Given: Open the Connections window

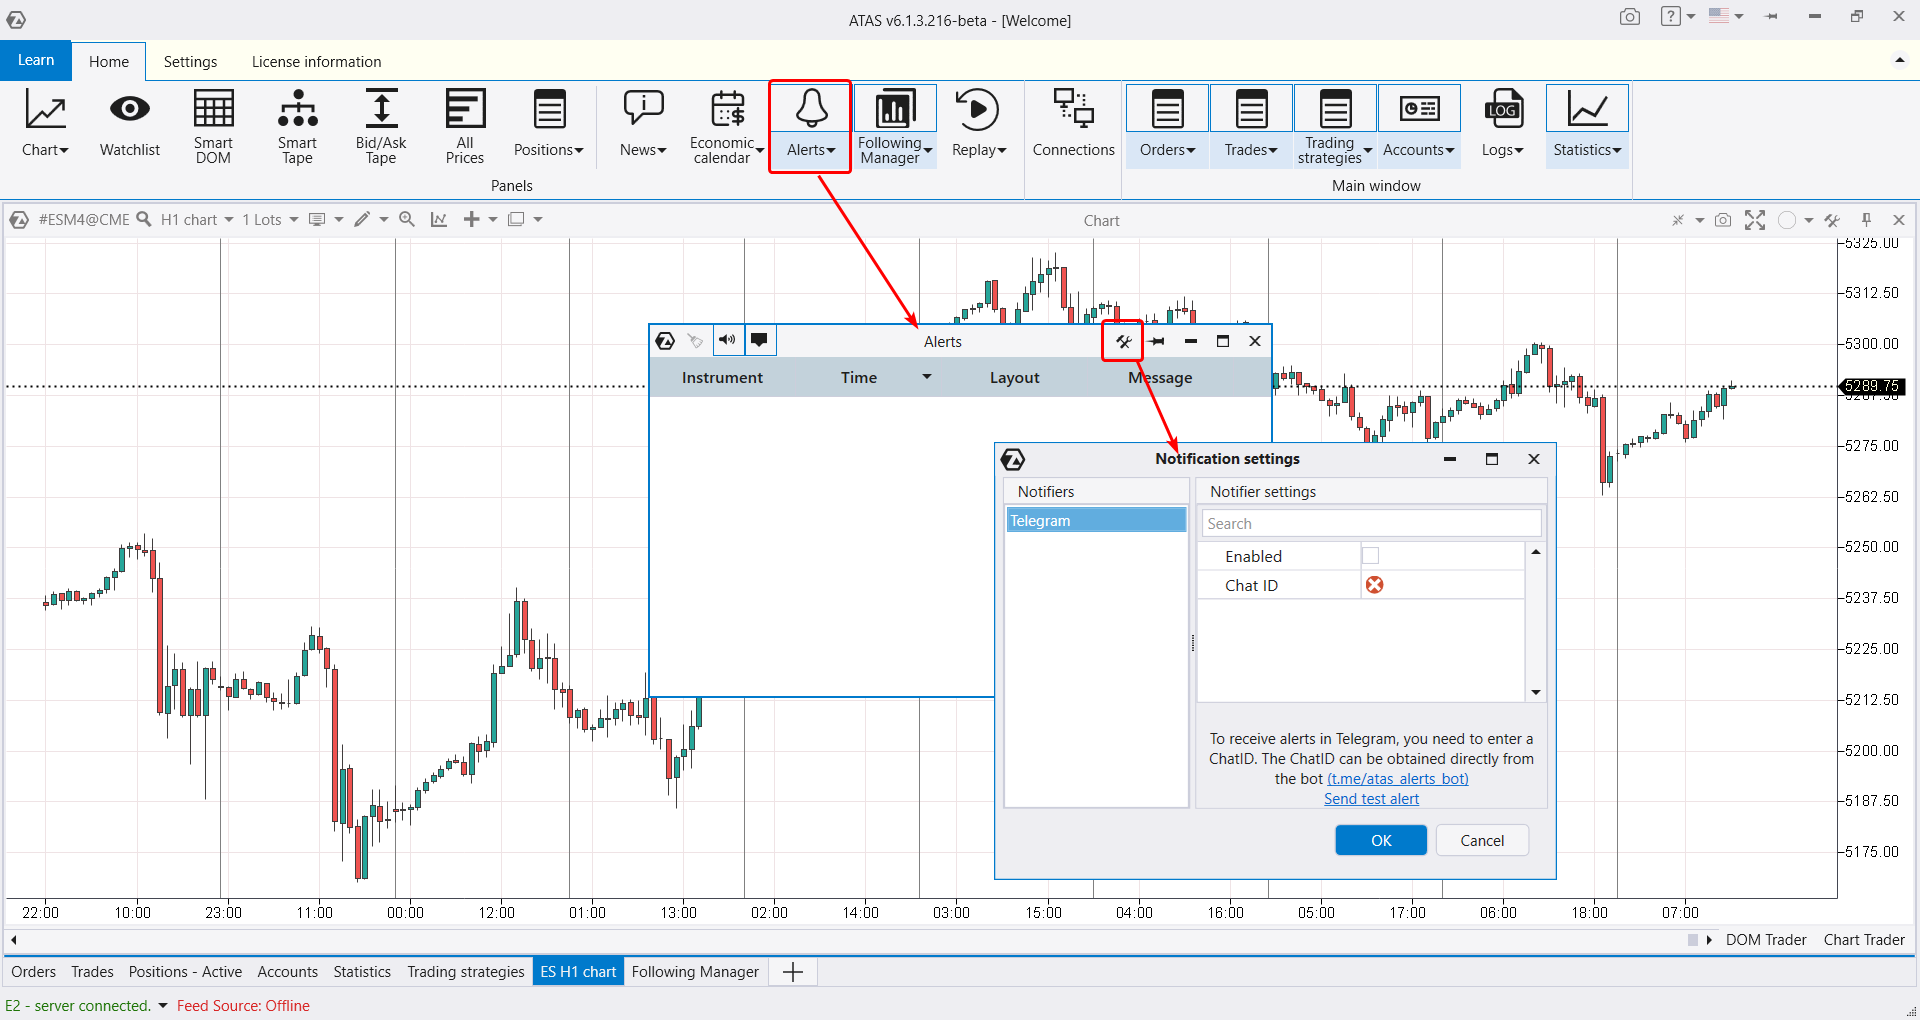Looking at the screenshot, I should click(x=1073, y=125).
